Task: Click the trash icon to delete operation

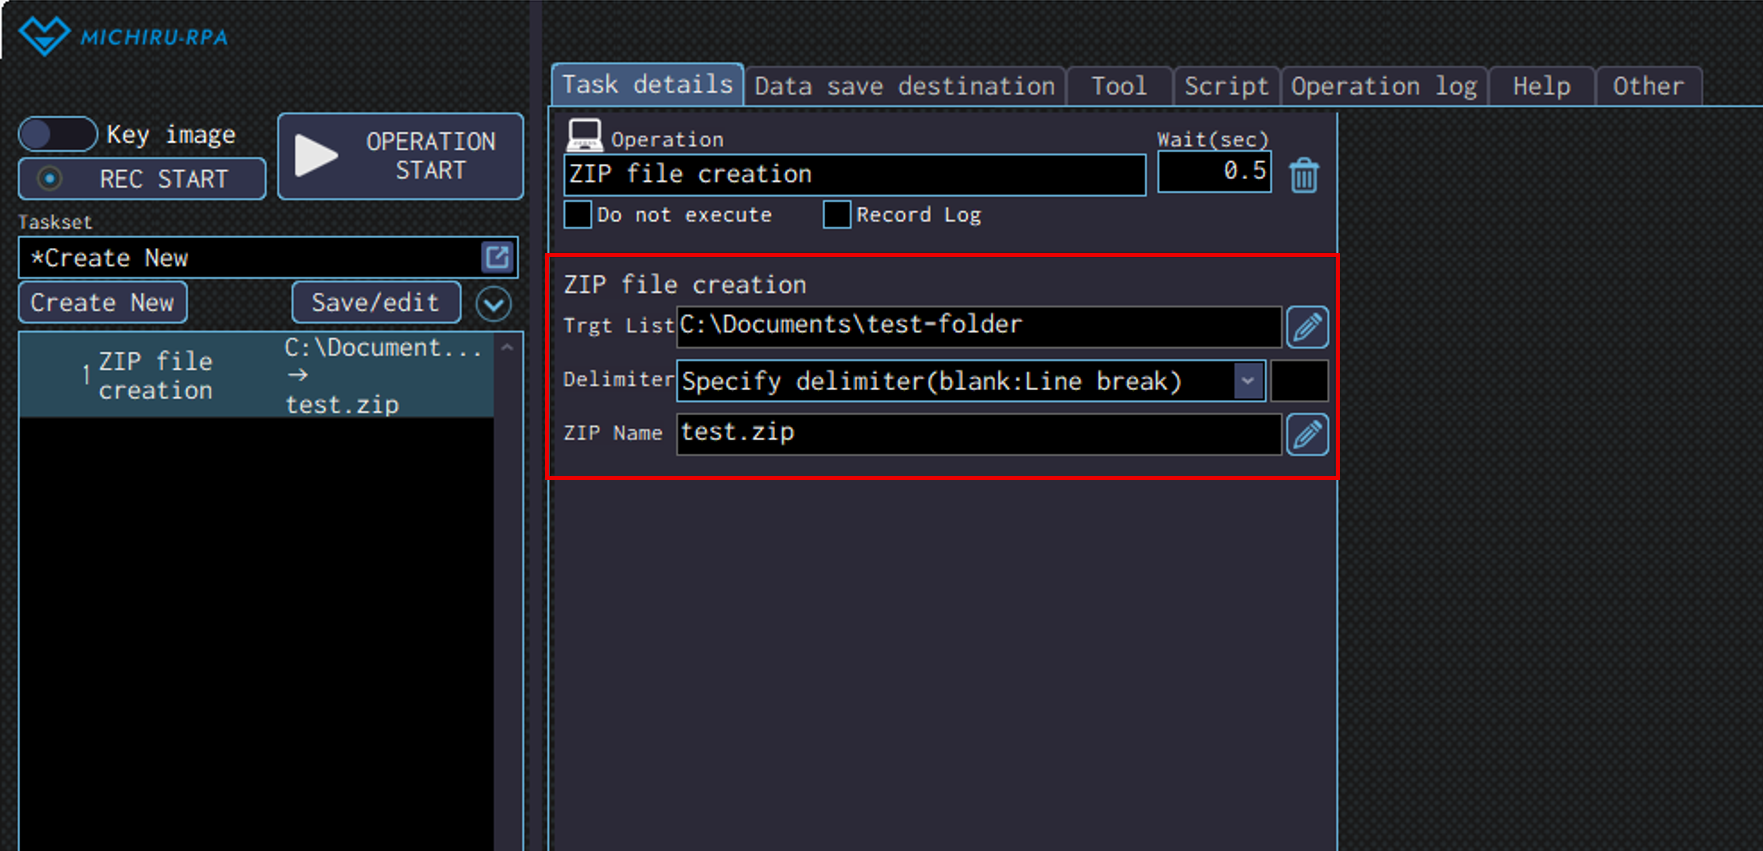Action: point(1303,176)
